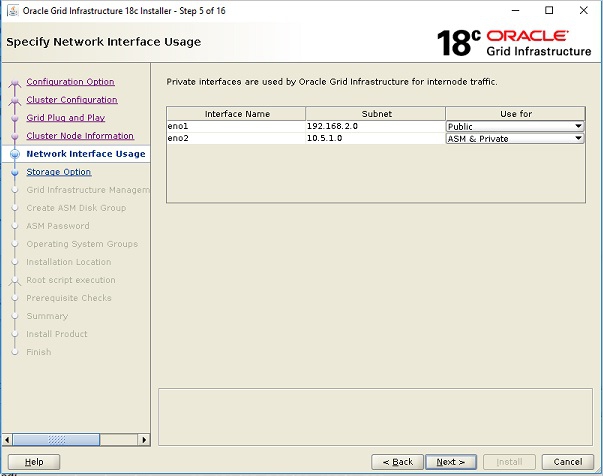Viewport: 603px width, 476px height.
Task: Click the sidebar scrollbar left arrow
Action: pos(7,439)
